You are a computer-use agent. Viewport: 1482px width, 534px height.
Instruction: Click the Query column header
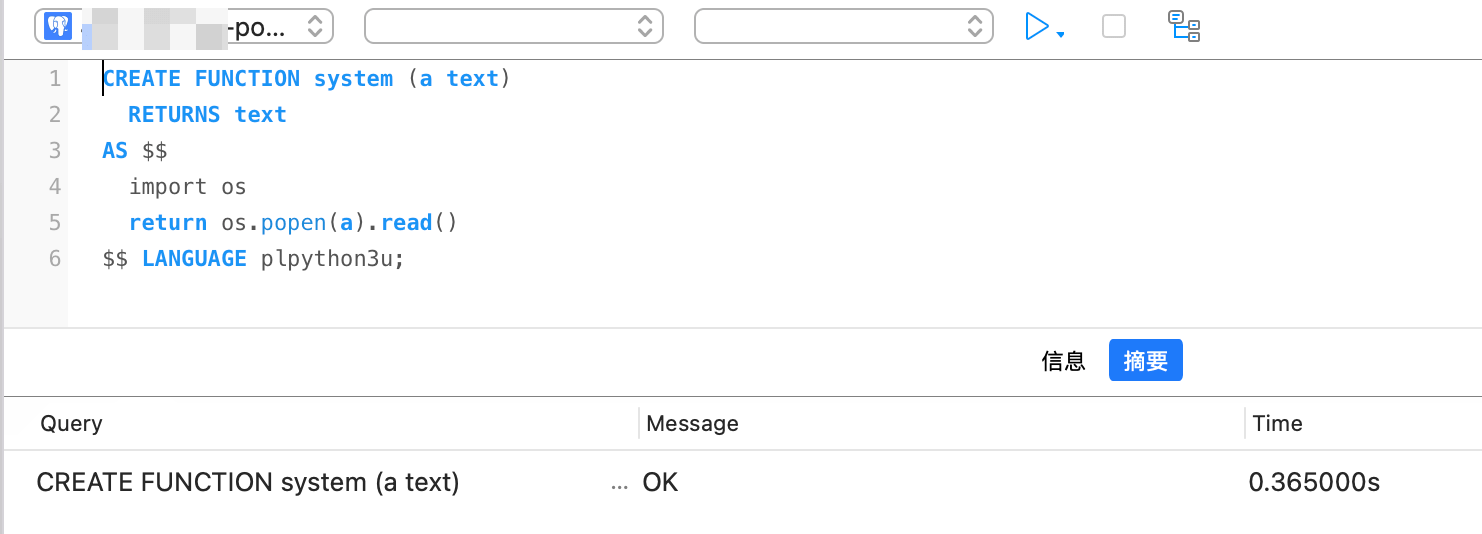coord(71,423)
